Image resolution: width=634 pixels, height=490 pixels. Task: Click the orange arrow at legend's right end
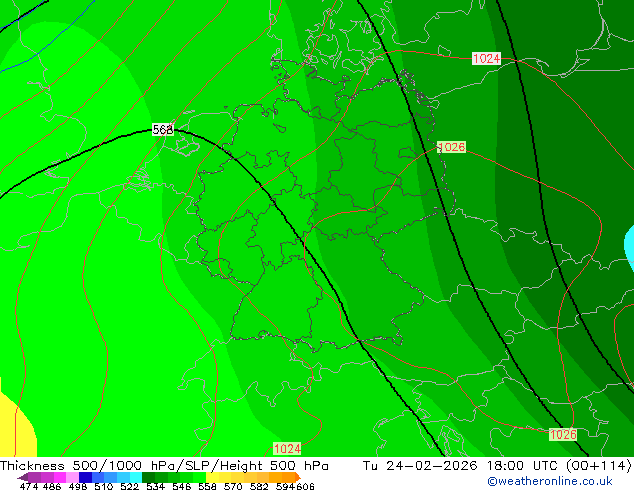[298, 477]
